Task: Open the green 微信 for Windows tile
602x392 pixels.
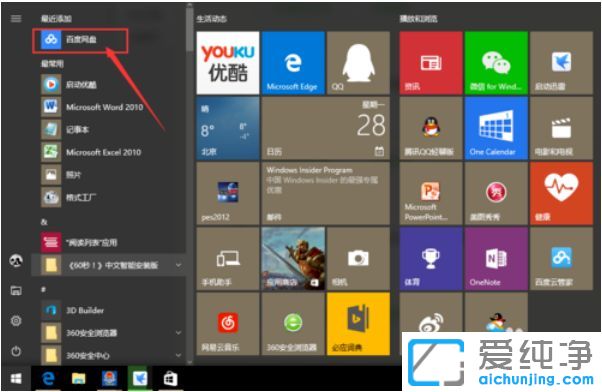Action: pos(496,63)
